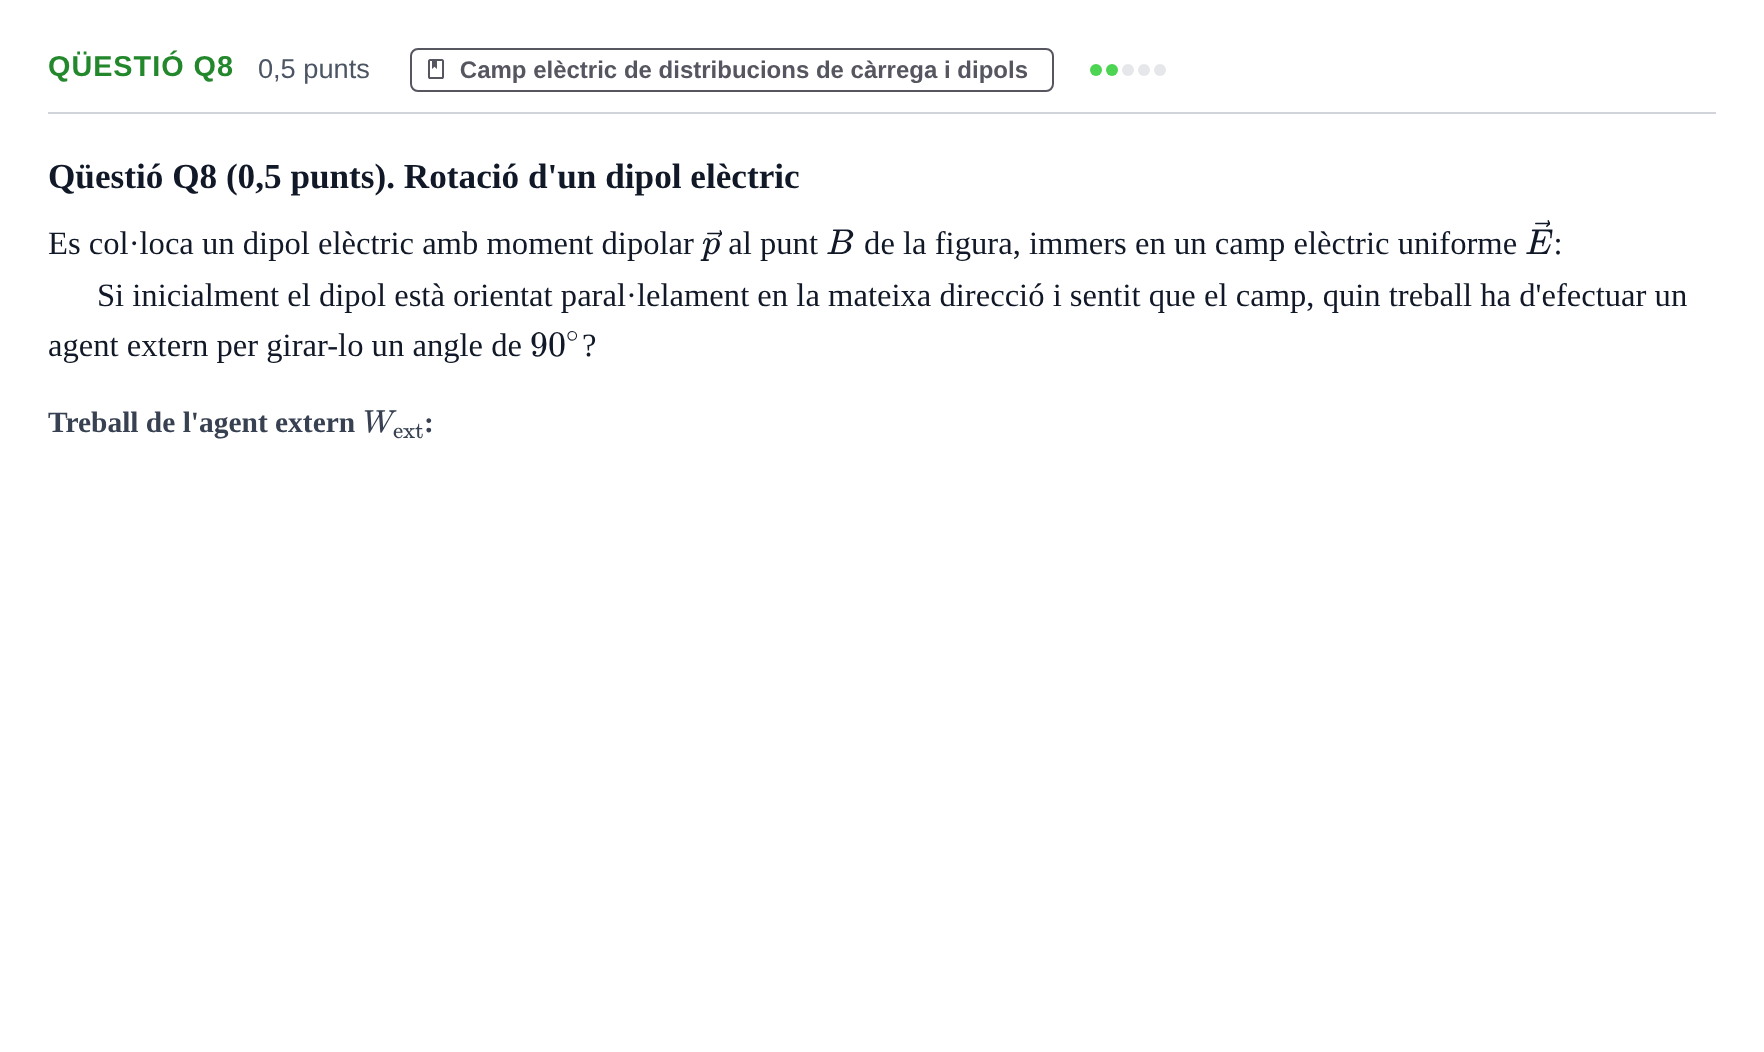Click the 90° angle value
1764x1052 pixels.
click(554, 345)
